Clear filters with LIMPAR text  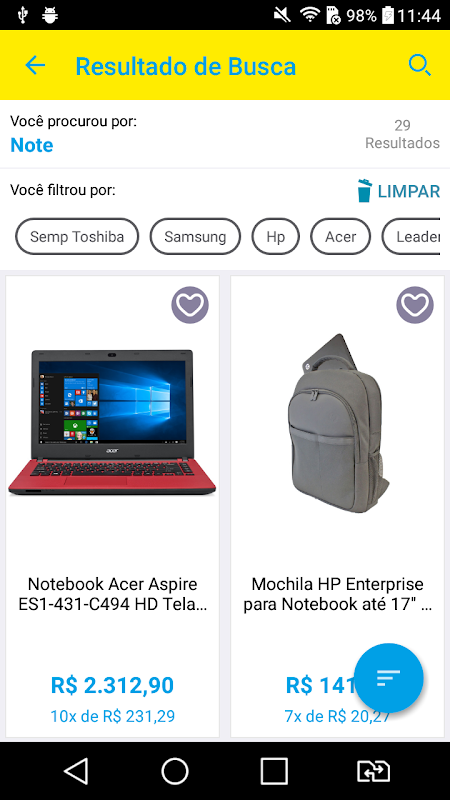(x=409, y=191)
